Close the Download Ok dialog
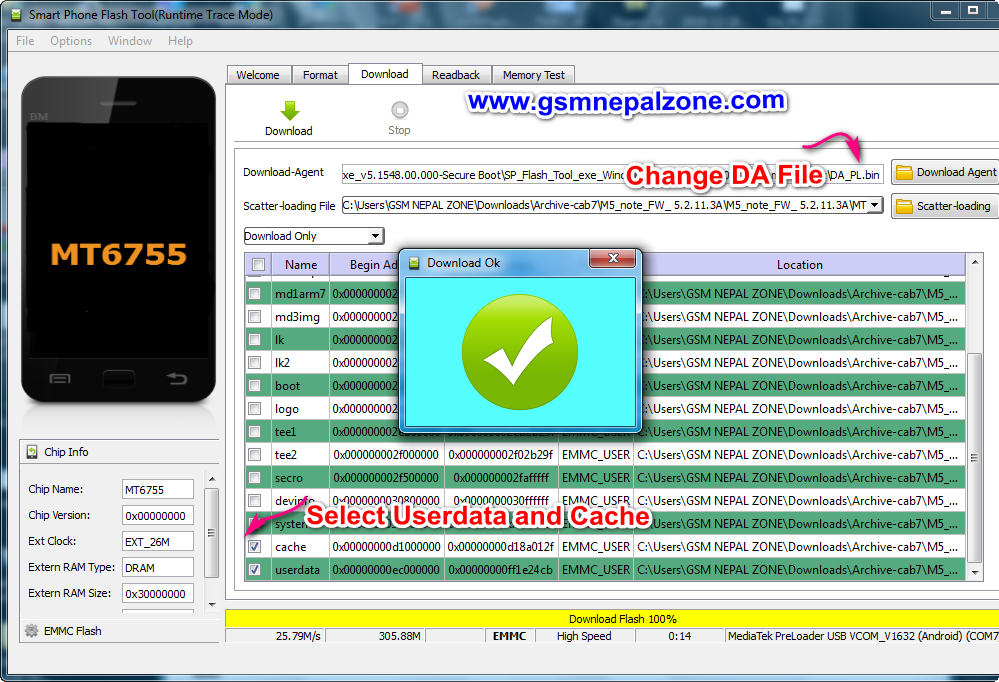999x682 pixels. [x=613, y=258]
